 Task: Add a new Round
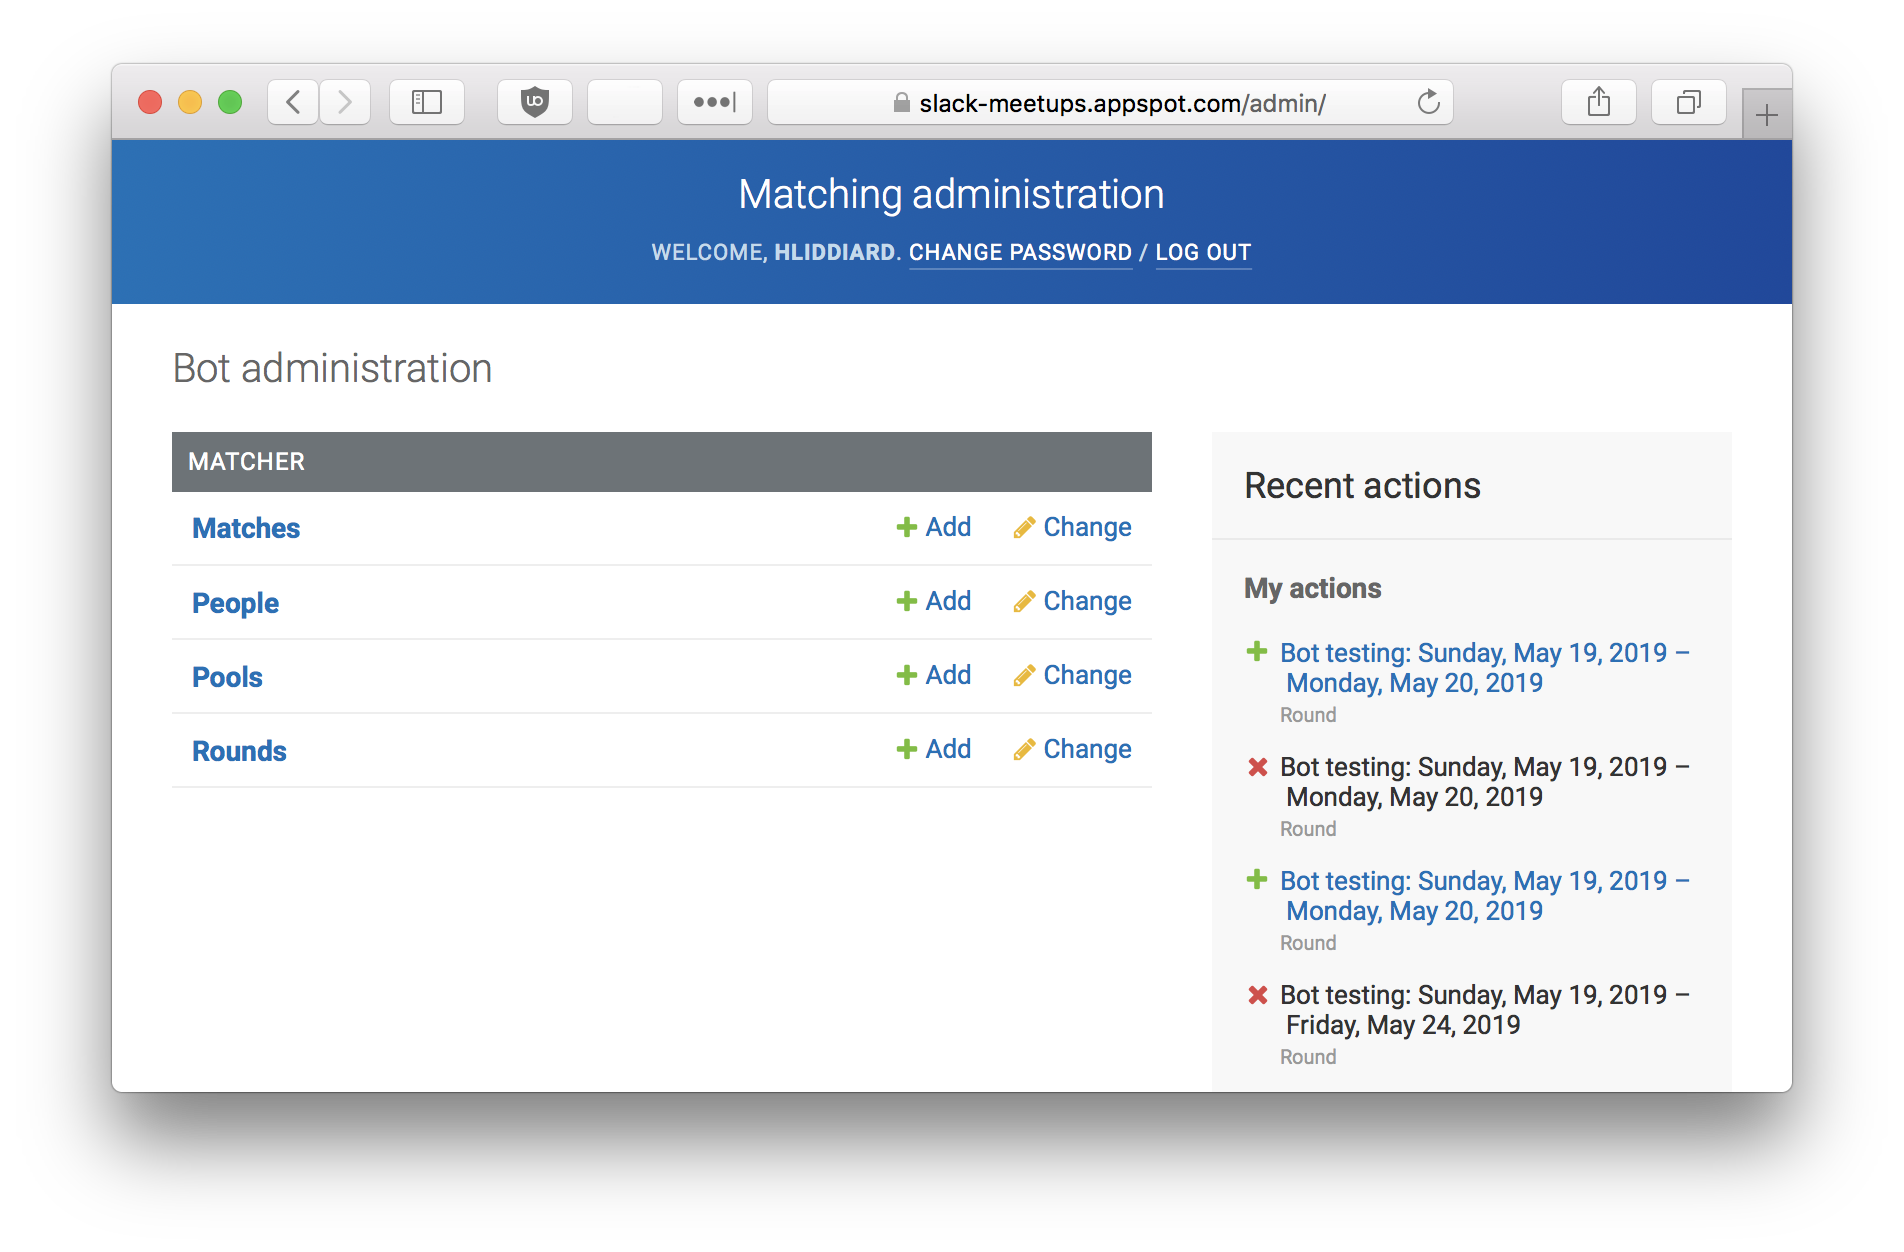point(934,749)
